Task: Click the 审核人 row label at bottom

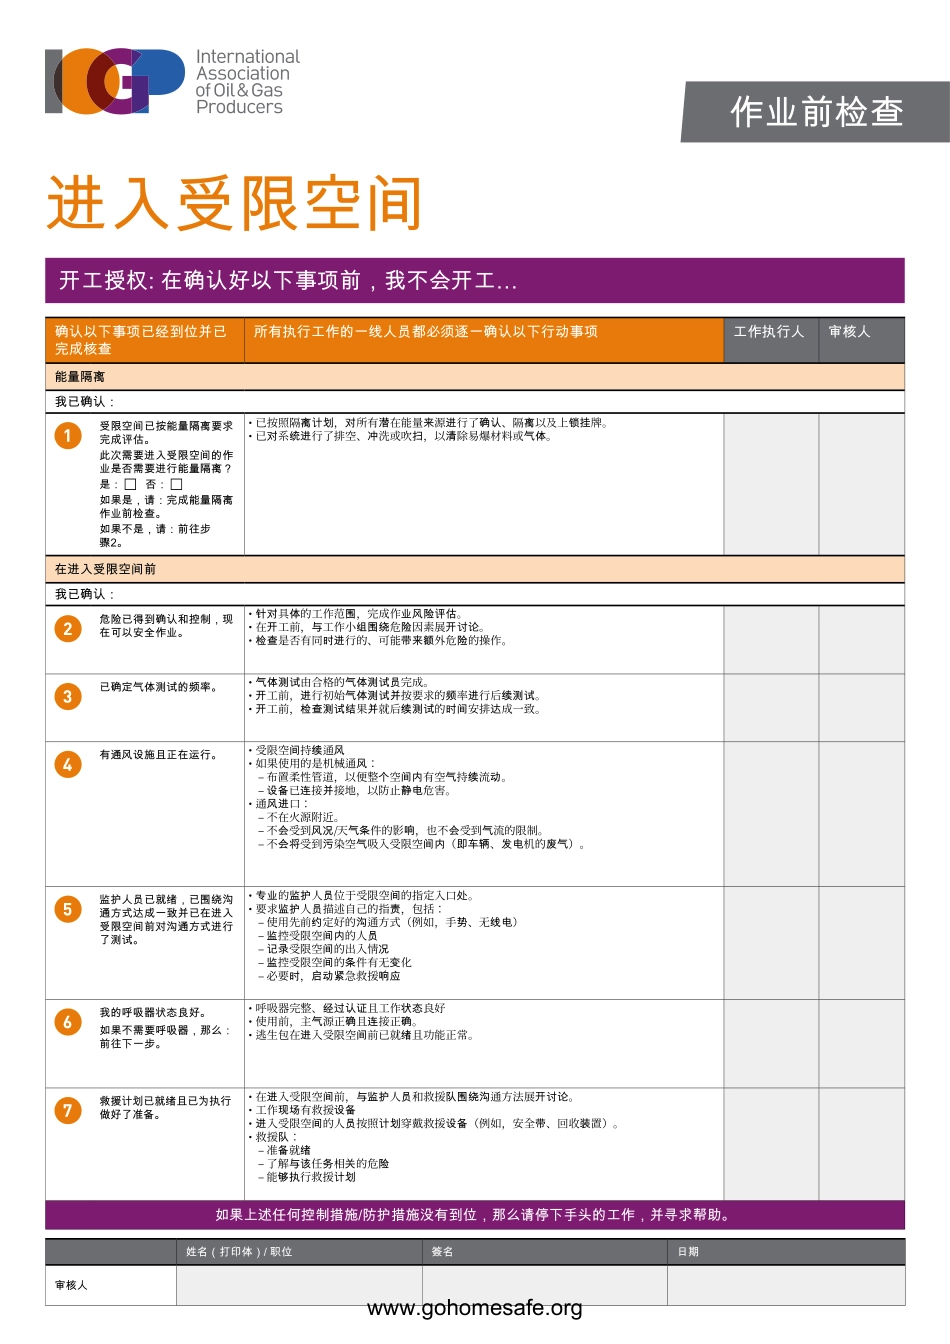Action: click(71, 1285)
